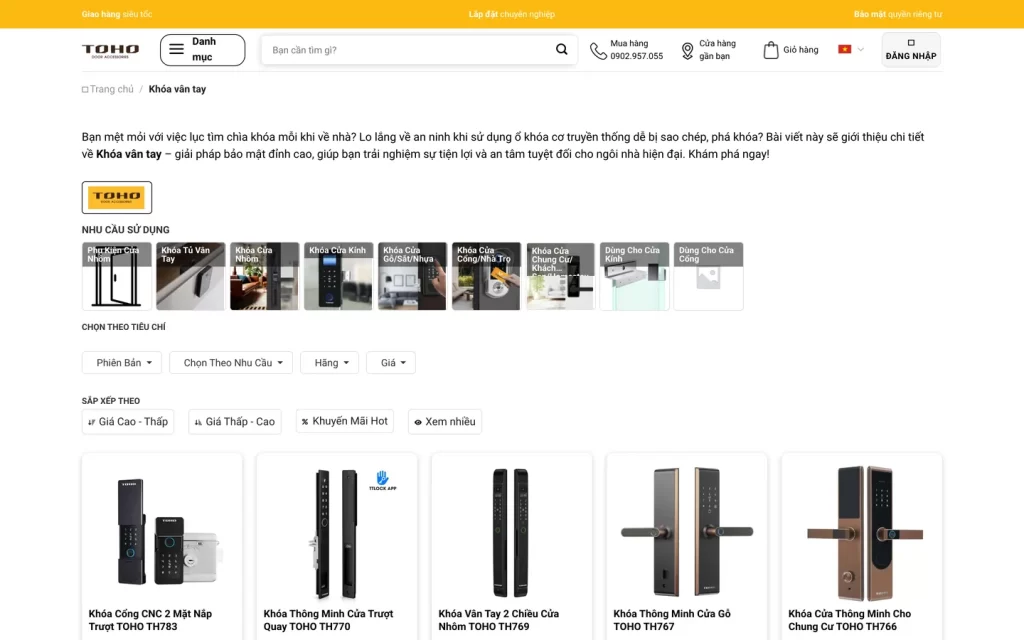Expand the Phiên Bản filter dropdown

[x=122, y=362]
